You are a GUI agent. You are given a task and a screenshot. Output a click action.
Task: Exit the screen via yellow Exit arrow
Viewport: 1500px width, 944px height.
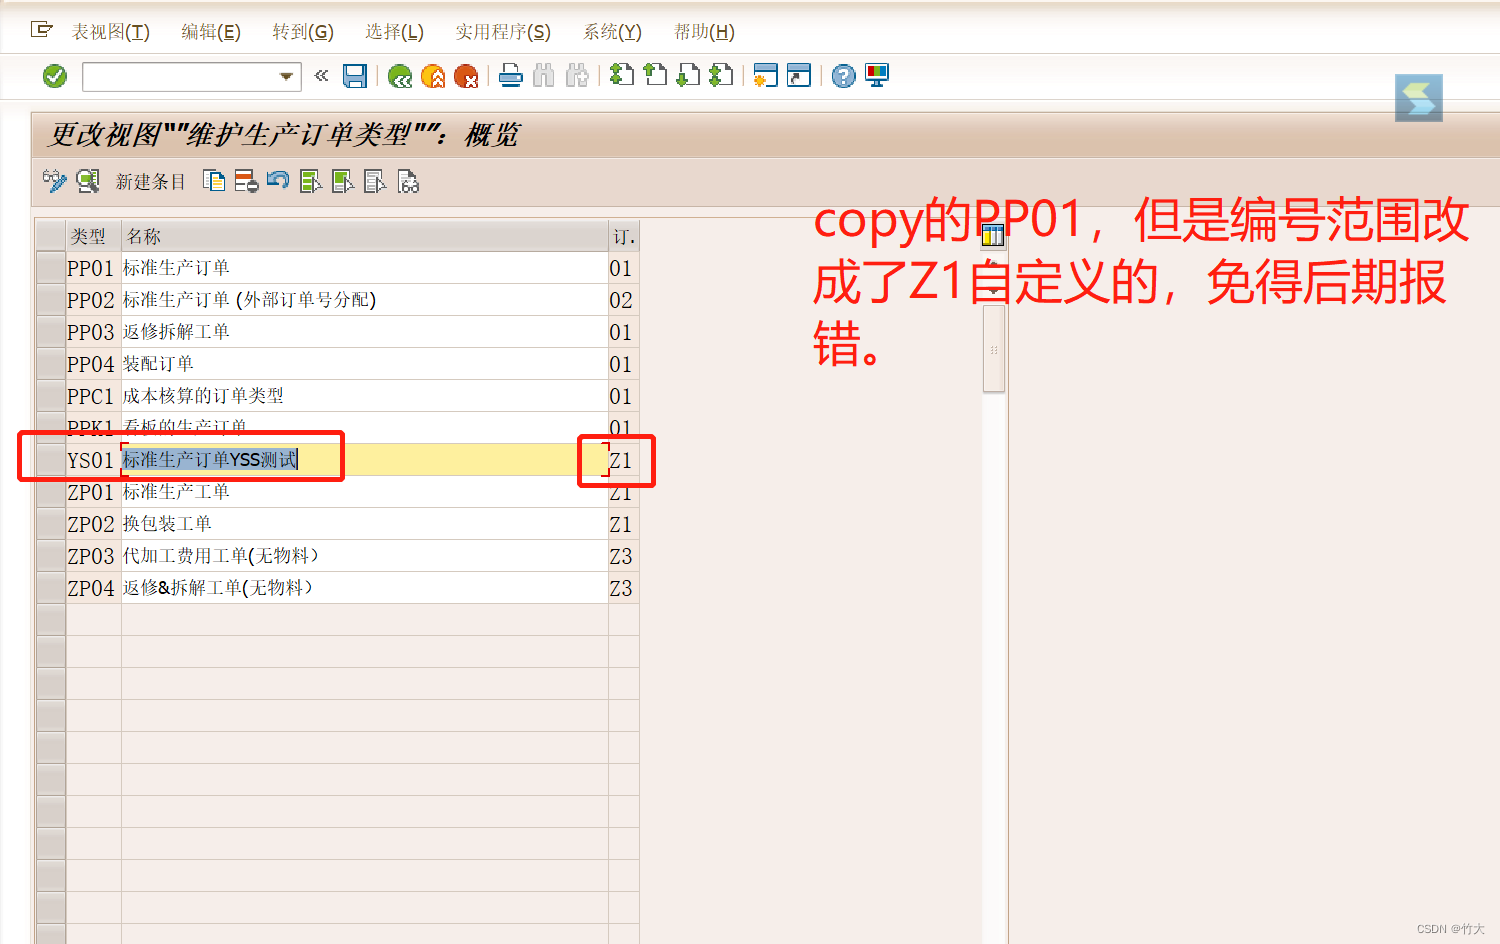(x=433, y=75)
